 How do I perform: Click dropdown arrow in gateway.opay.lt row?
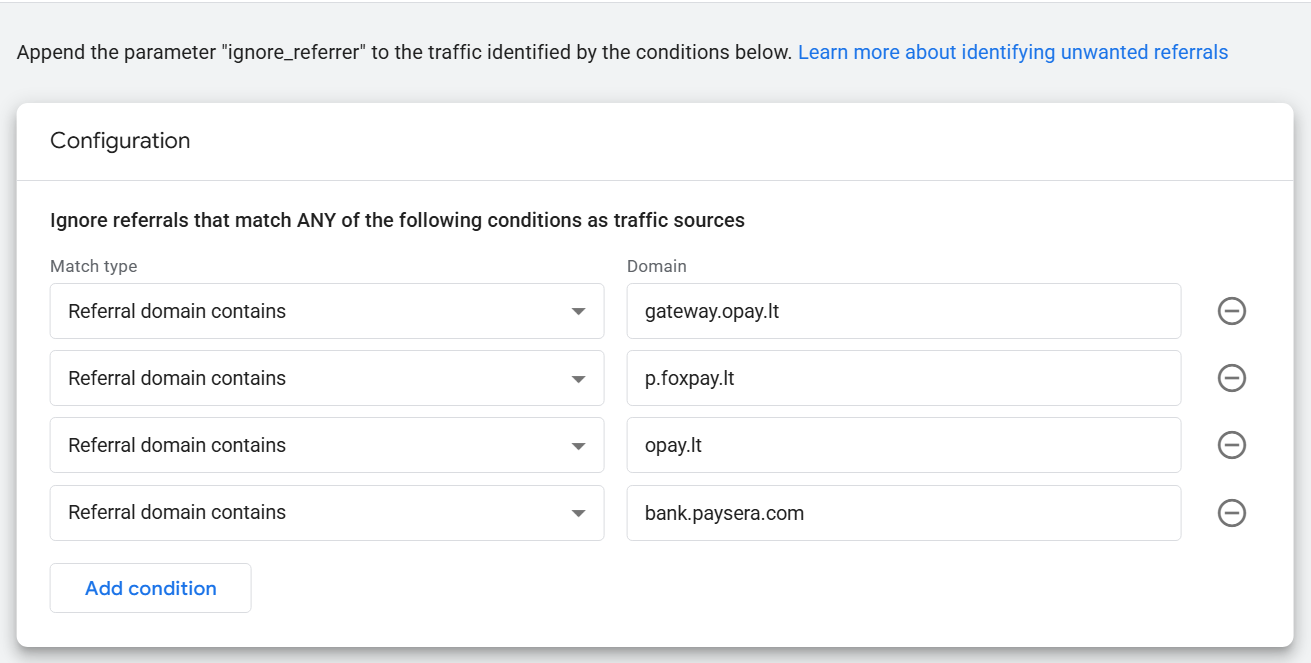(578, 312)
